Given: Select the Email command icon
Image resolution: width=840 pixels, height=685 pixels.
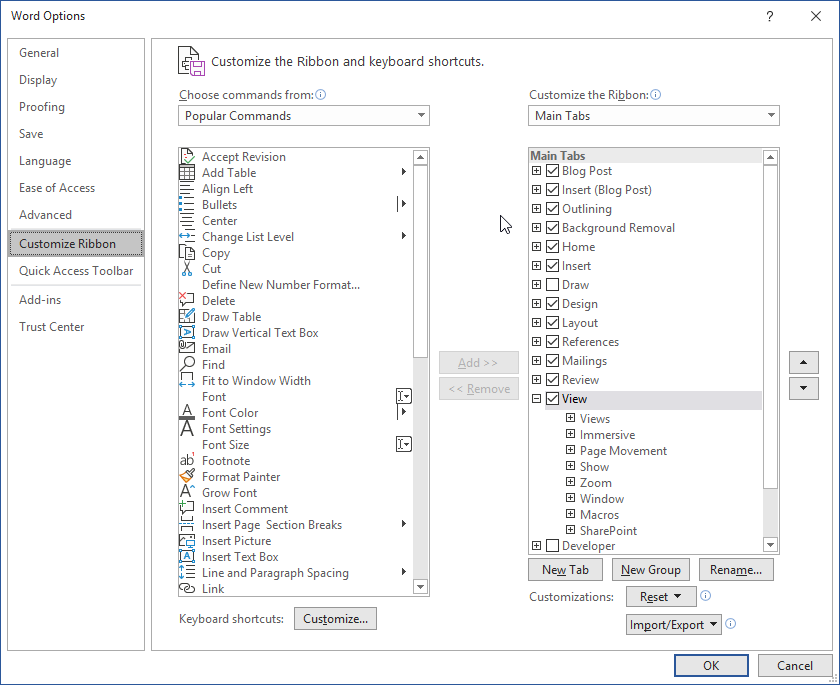Looking at the screenshot, I should pyautogui.click(x=187, y=349).
